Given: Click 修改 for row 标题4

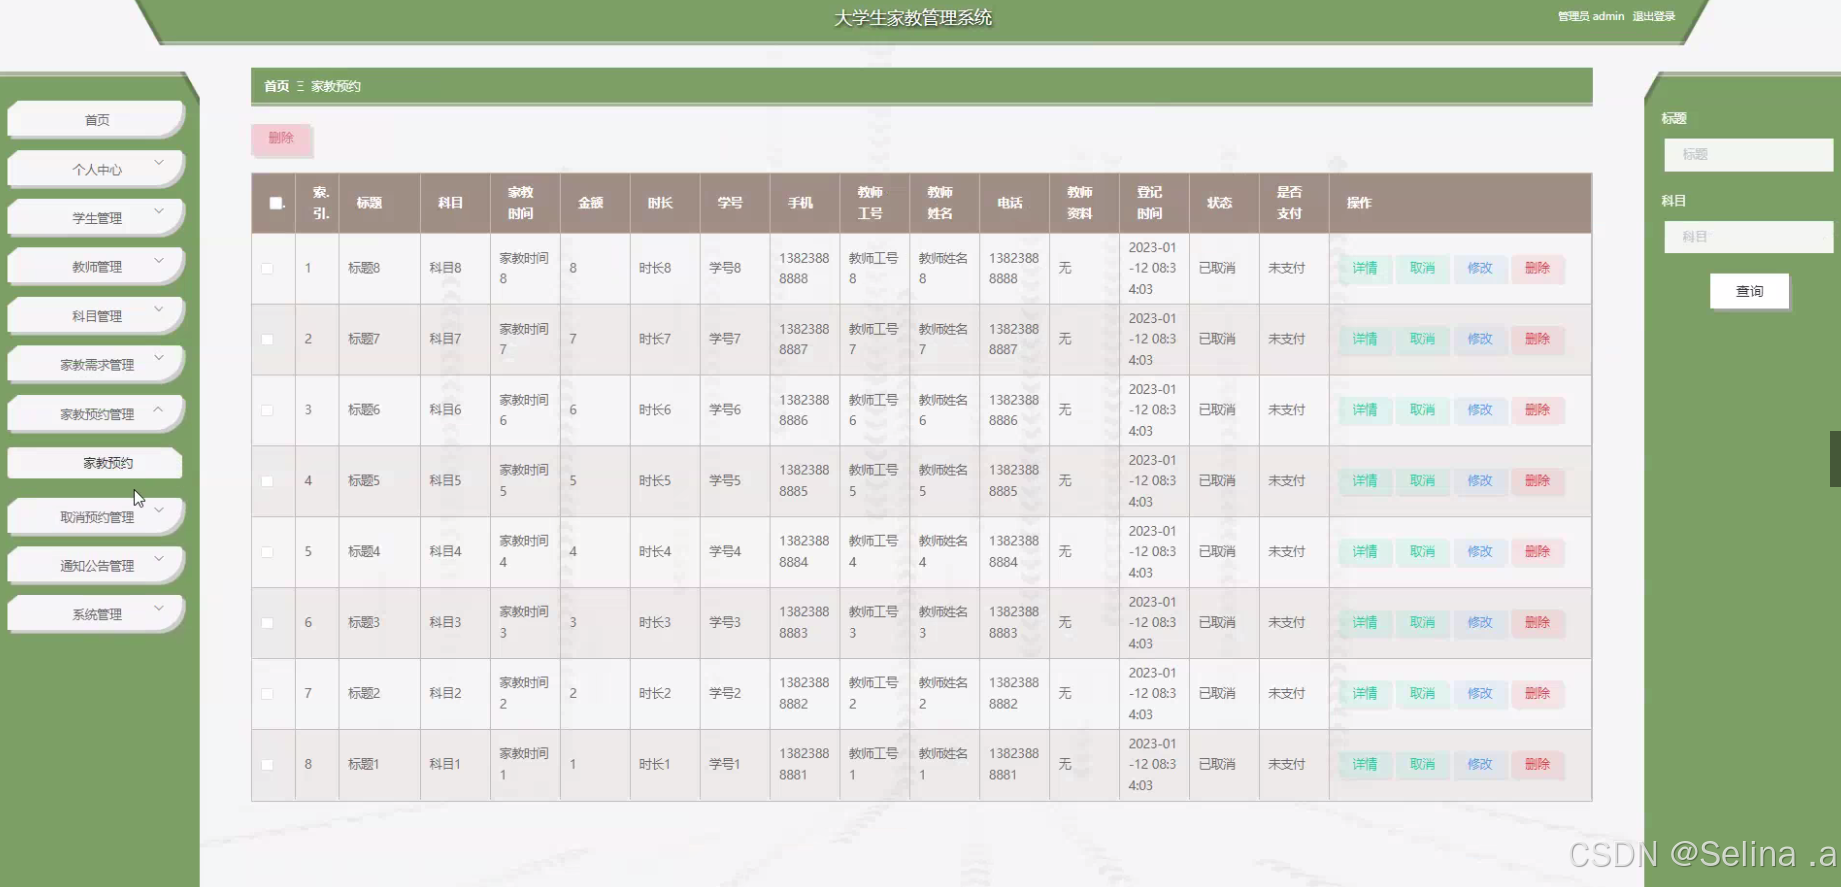Looking at the screenshot, I should click(1480, 552).
